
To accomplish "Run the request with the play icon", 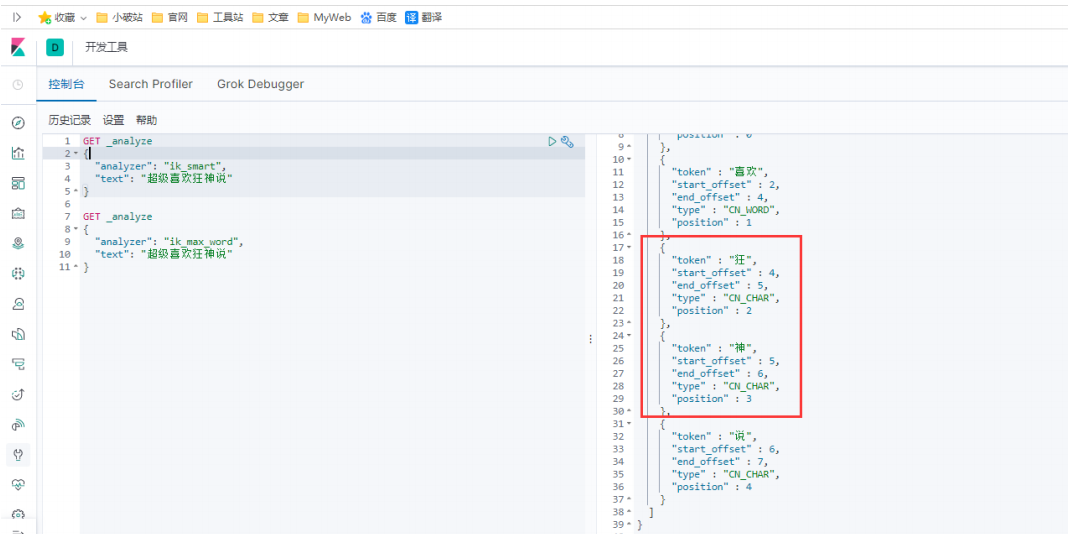I will 552,142.
